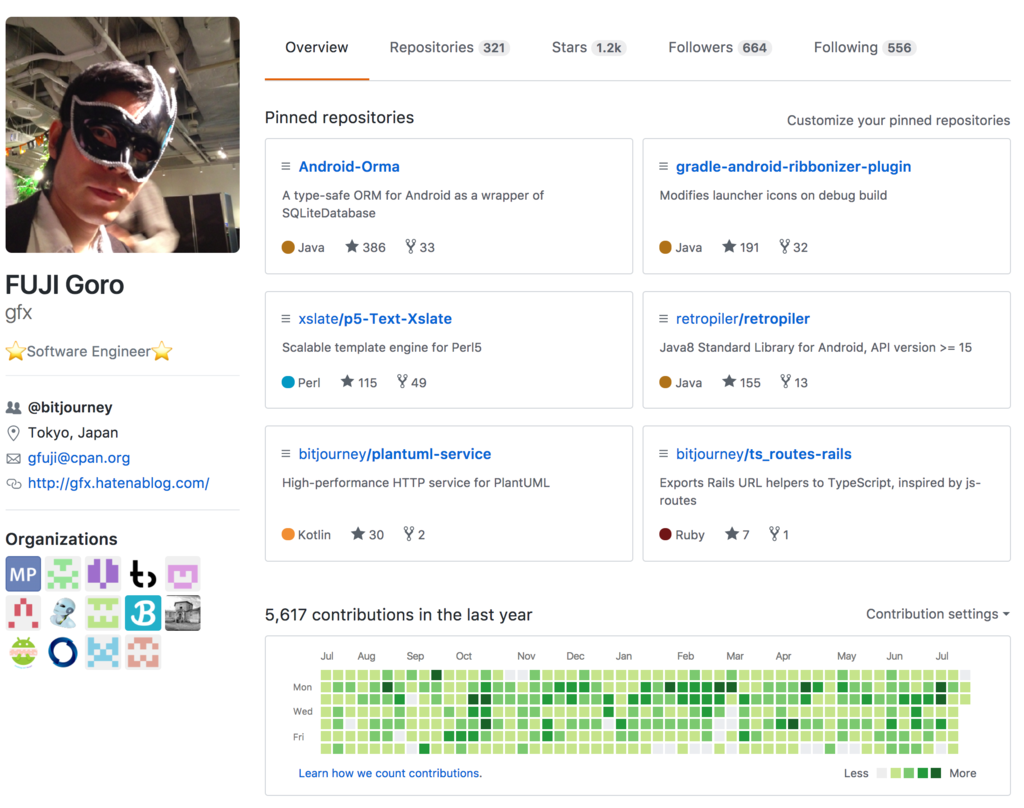Click the Ruby language label on ts_routes-rails
1024x808 pixels.
690,535
